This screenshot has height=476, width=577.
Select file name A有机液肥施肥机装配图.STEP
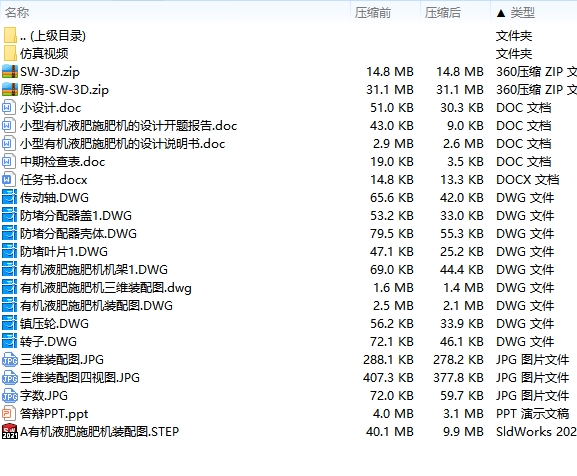[99, 431]
